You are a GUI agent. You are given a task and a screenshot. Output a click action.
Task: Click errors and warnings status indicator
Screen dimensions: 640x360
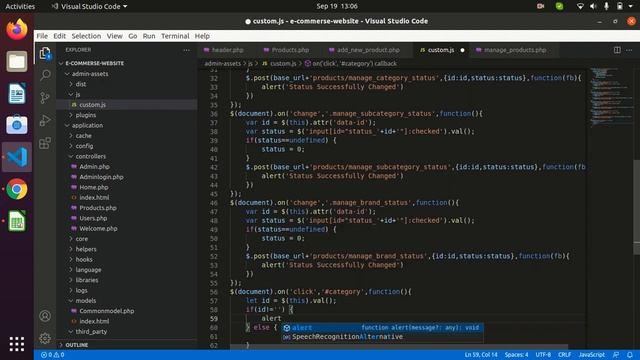[52, 355]
